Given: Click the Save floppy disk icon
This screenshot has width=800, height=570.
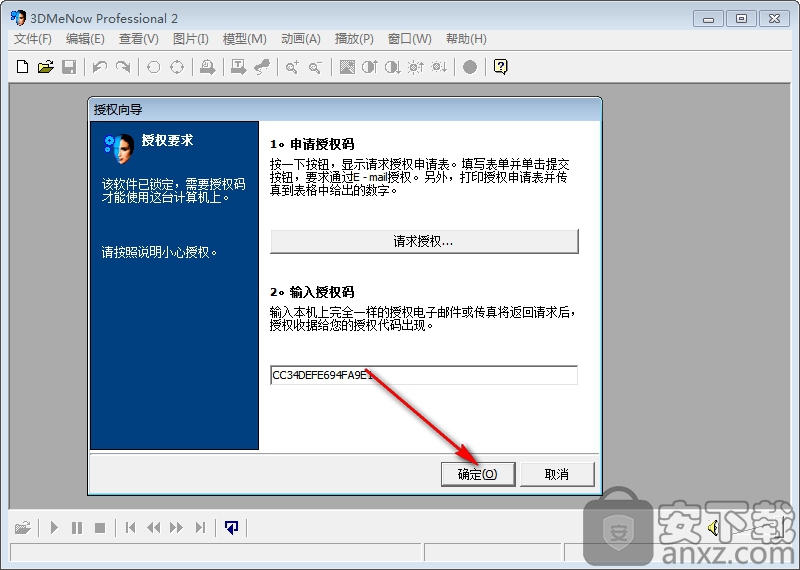Looking at the screenshot, I should point(69,67).
